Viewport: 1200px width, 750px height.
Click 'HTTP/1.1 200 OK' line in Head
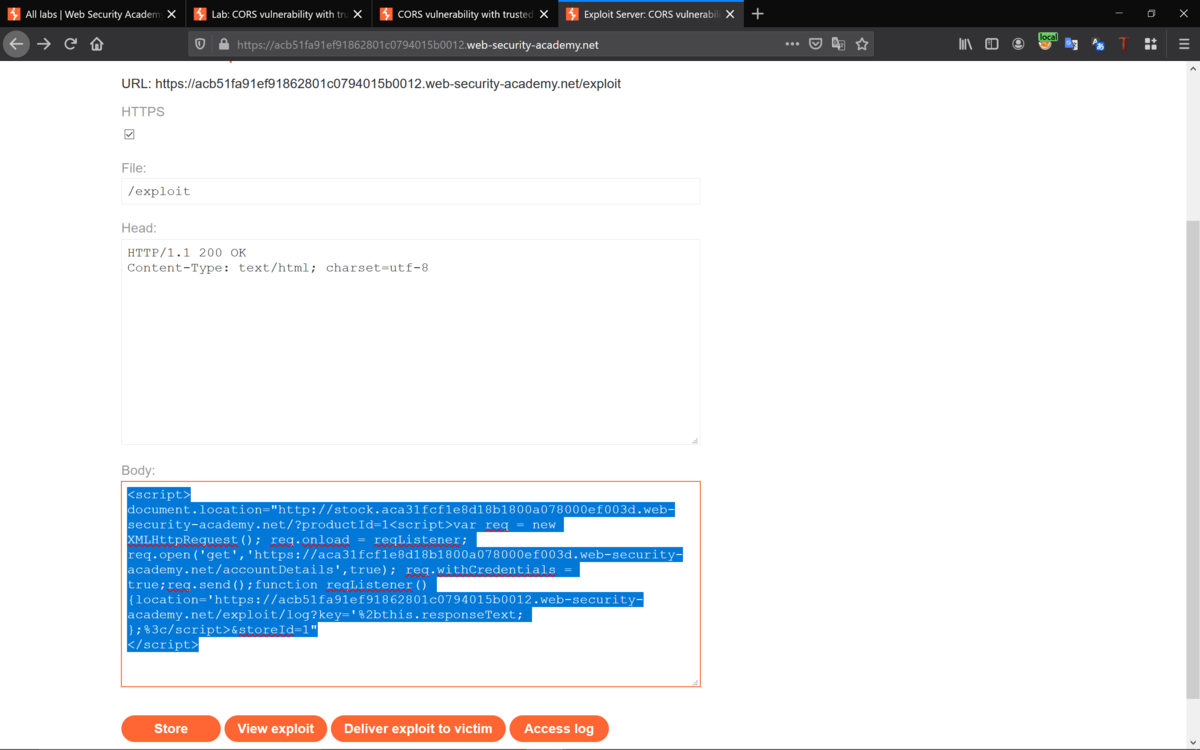186,253
